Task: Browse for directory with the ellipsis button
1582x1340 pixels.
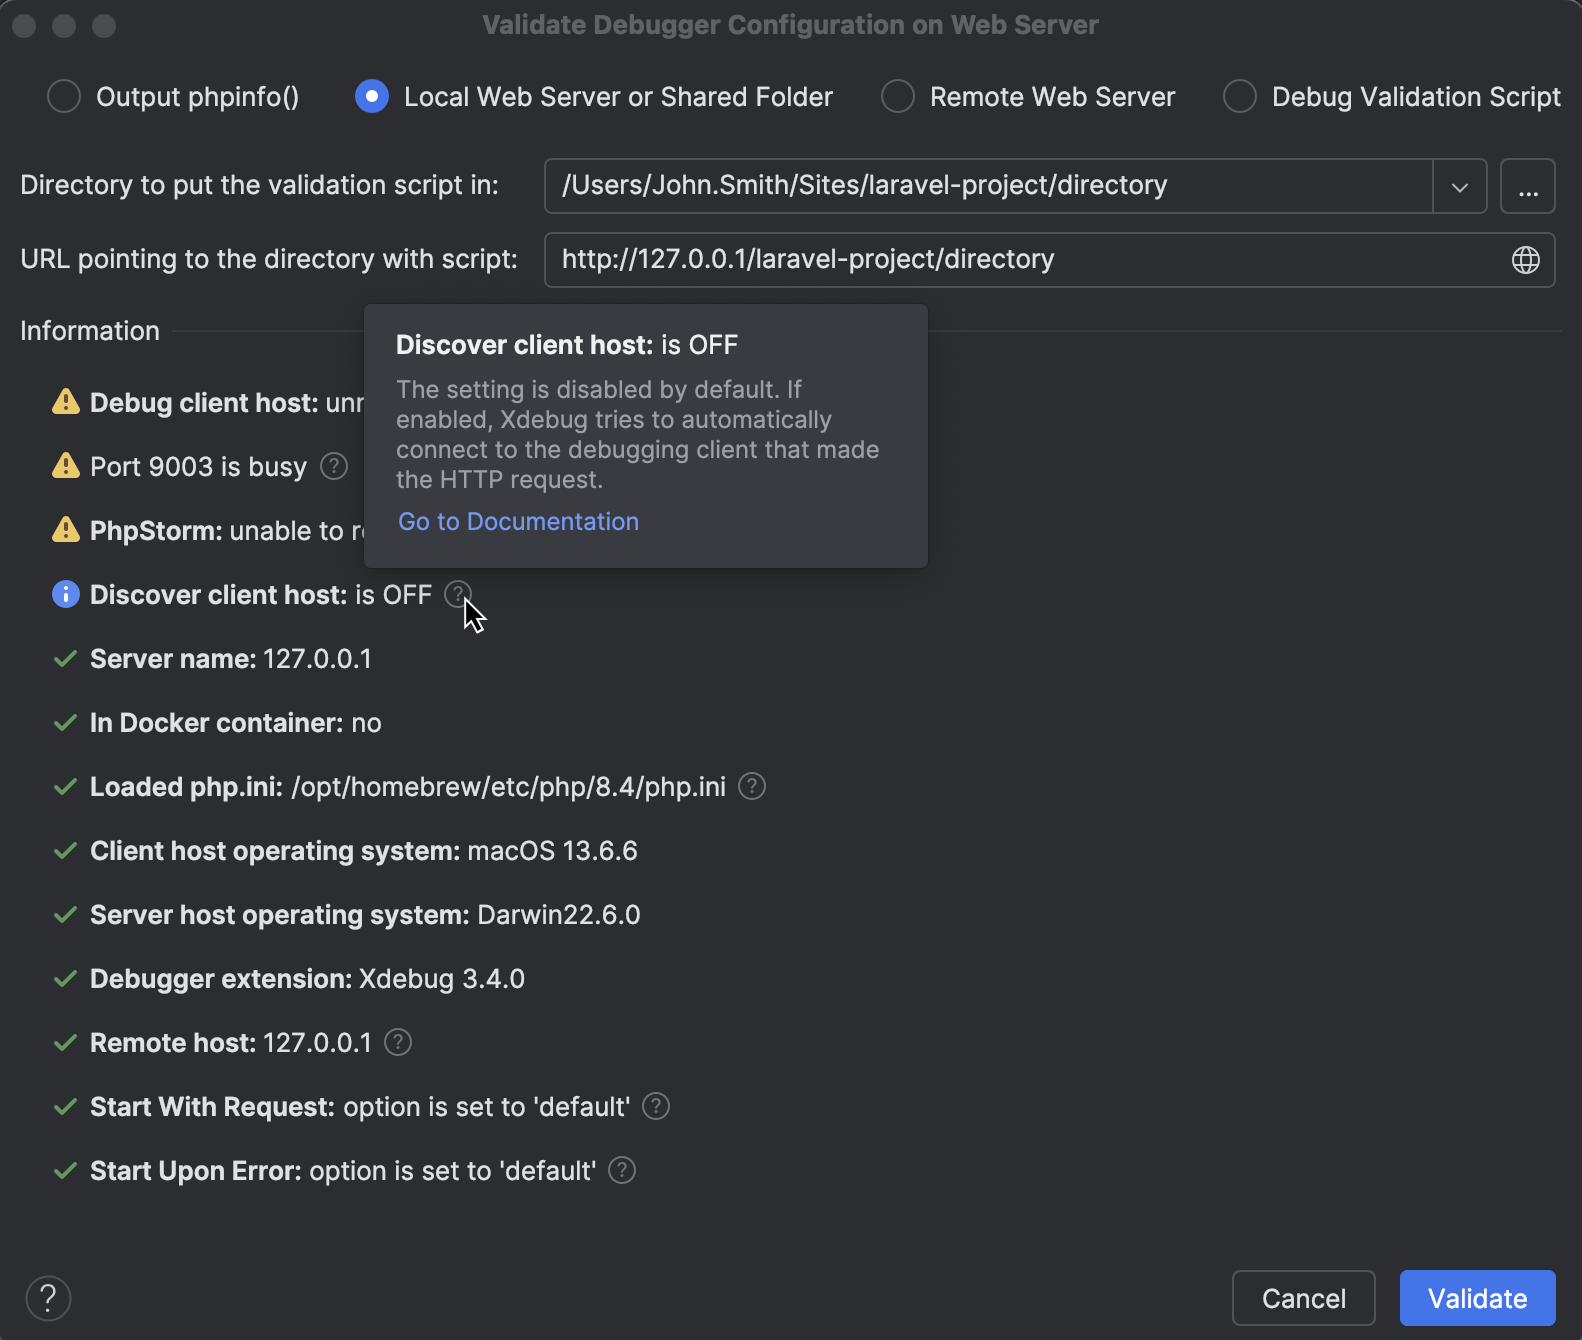Action: [1527, 186]
